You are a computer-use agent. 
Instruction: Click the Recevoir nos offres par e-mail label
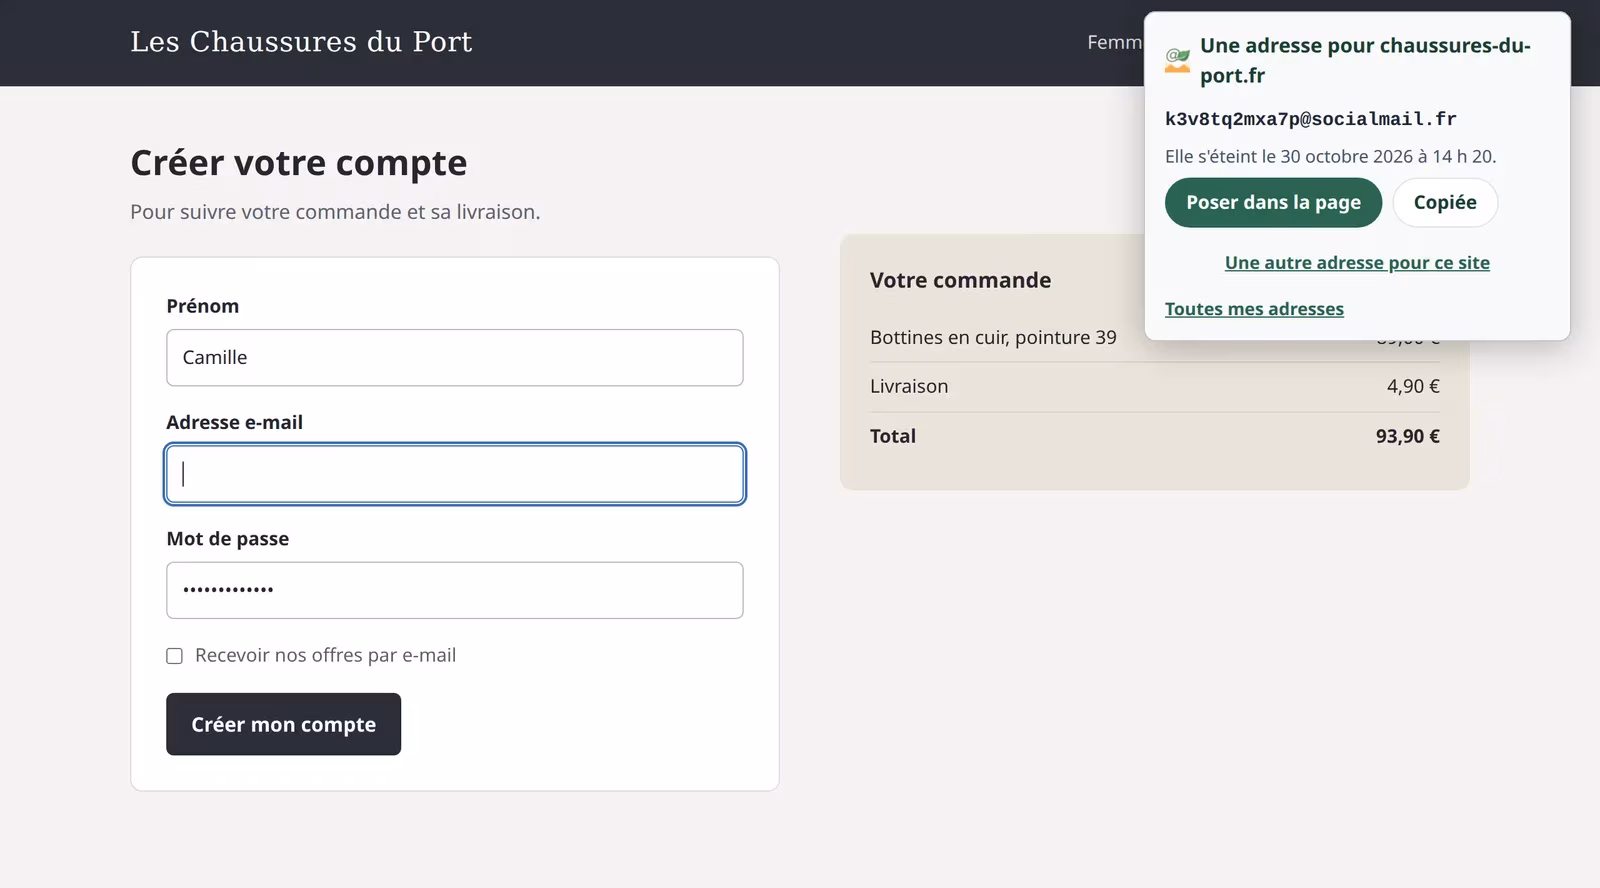coord(325,655)
